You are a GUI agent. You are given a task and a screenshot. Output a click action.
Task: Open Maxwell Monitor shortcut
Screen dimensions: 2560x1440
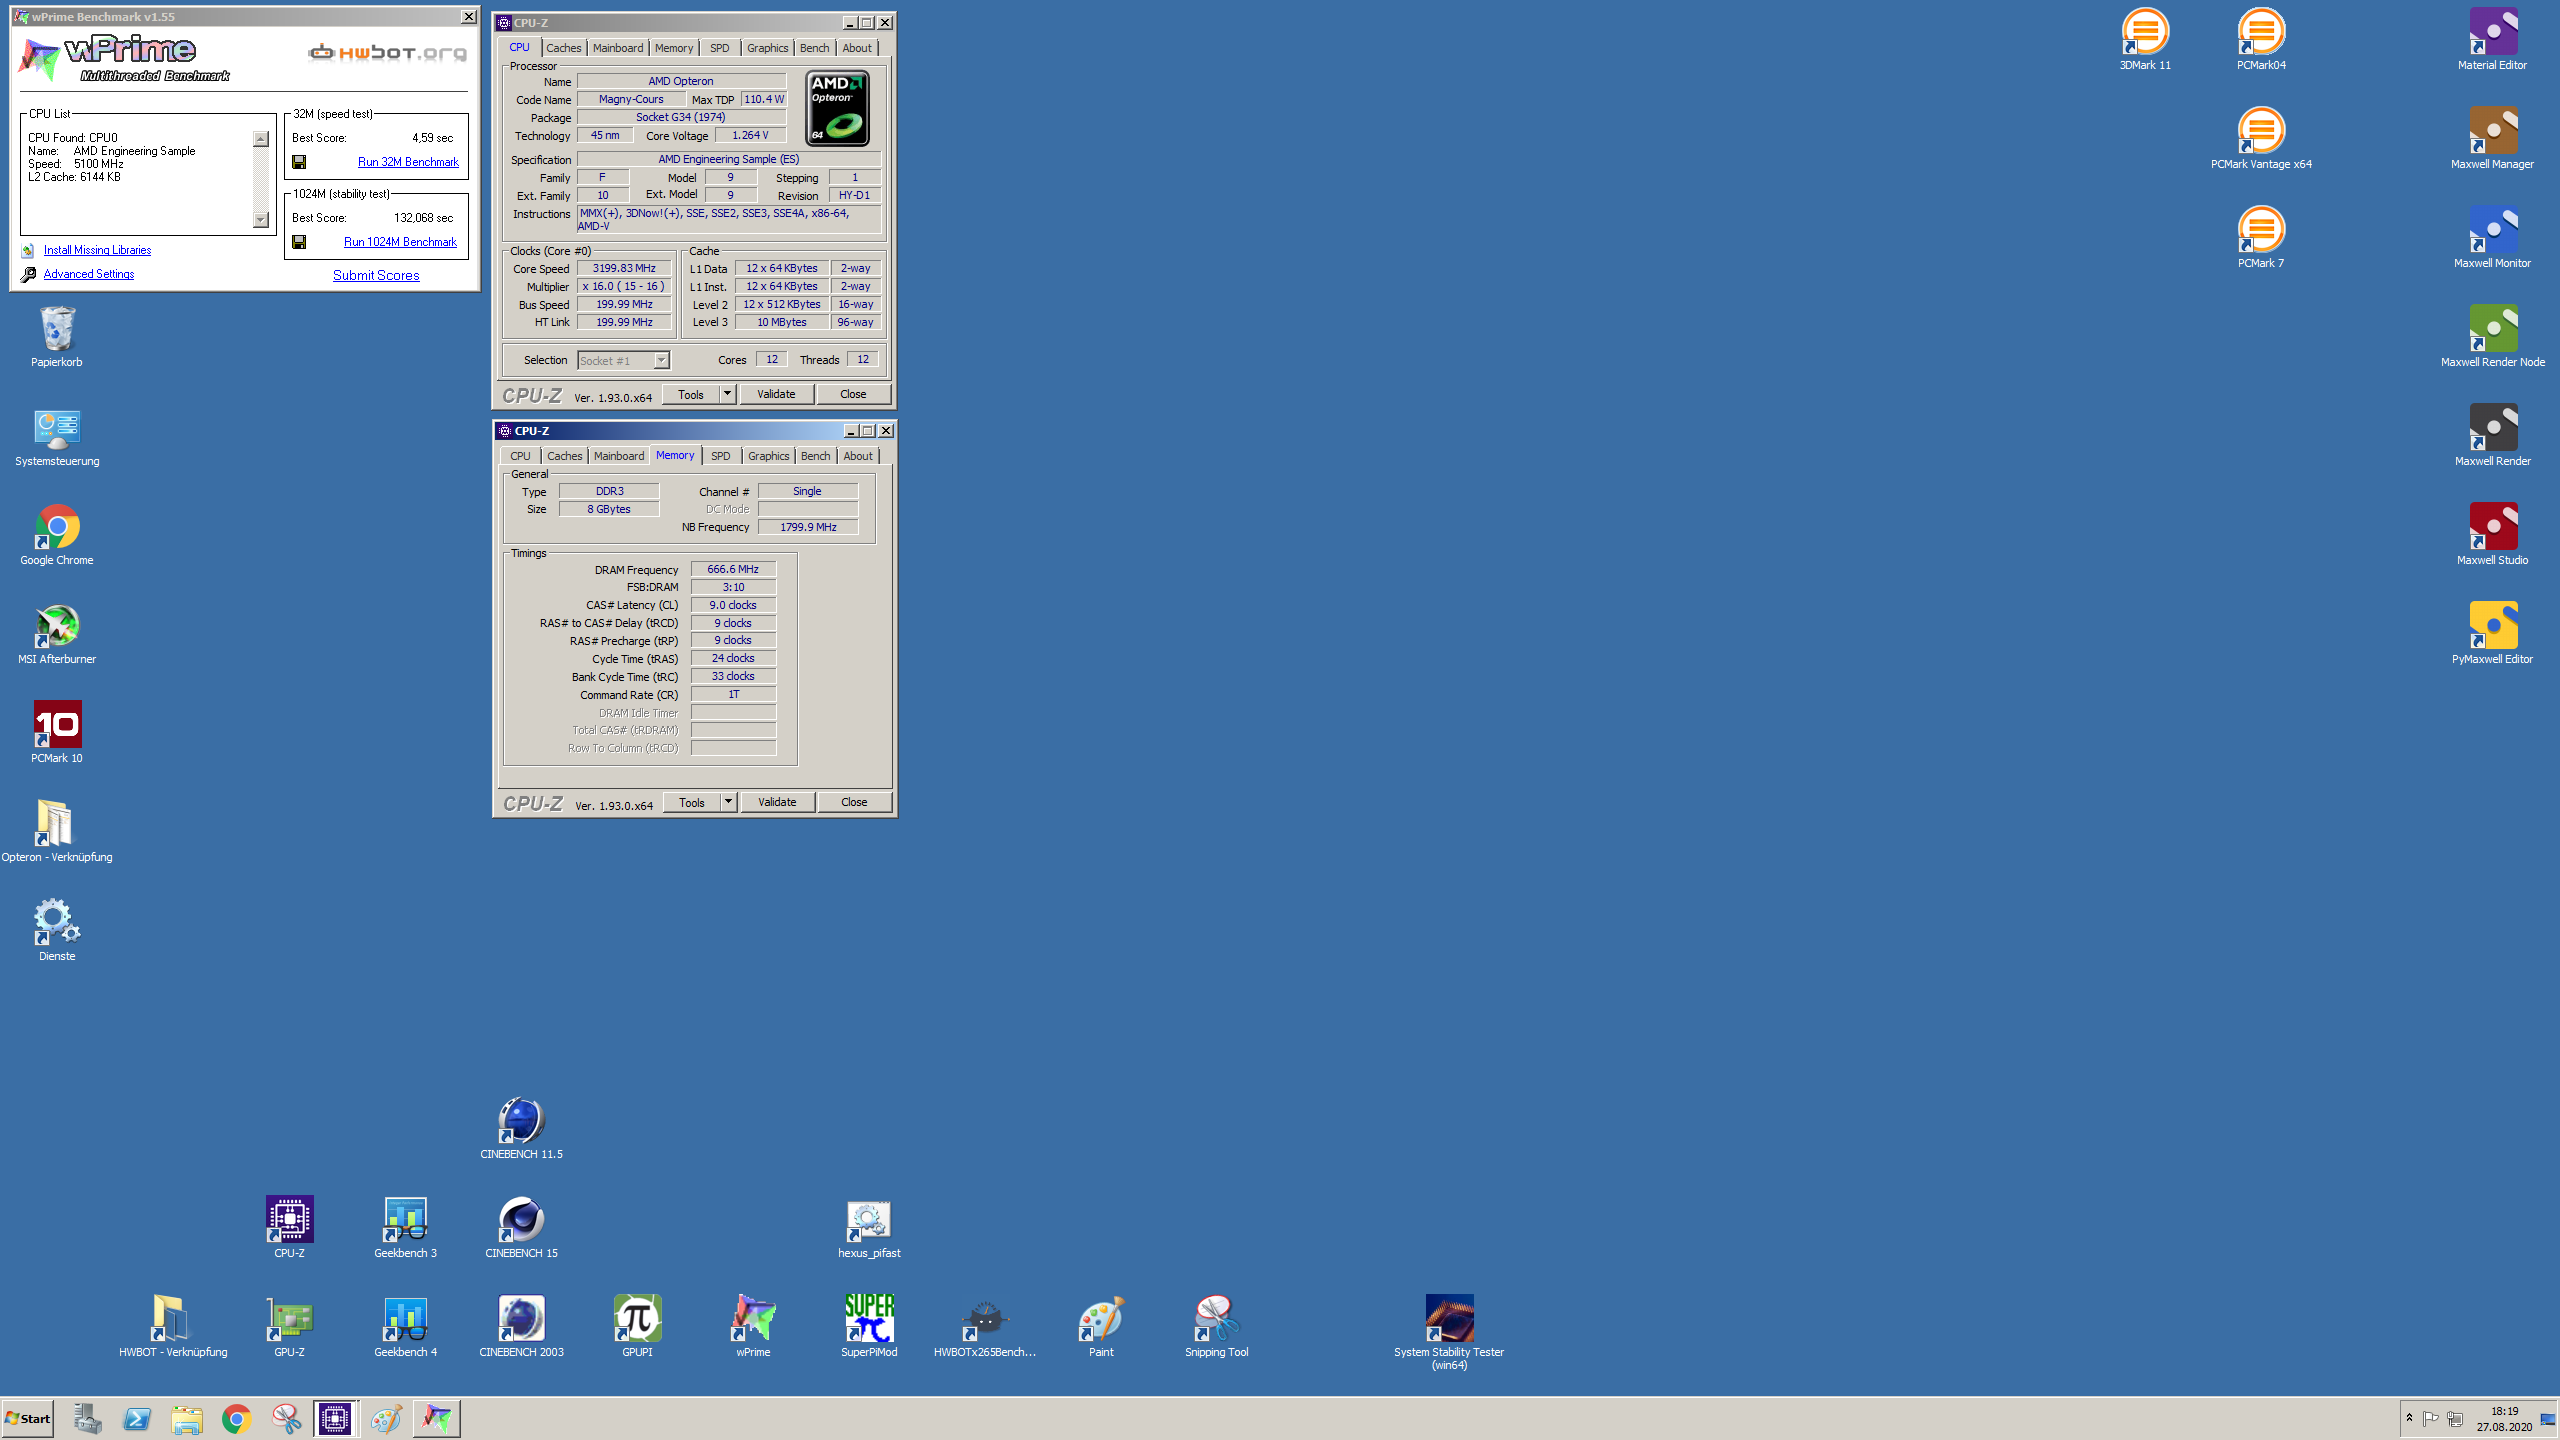(x=2492, y=238)
